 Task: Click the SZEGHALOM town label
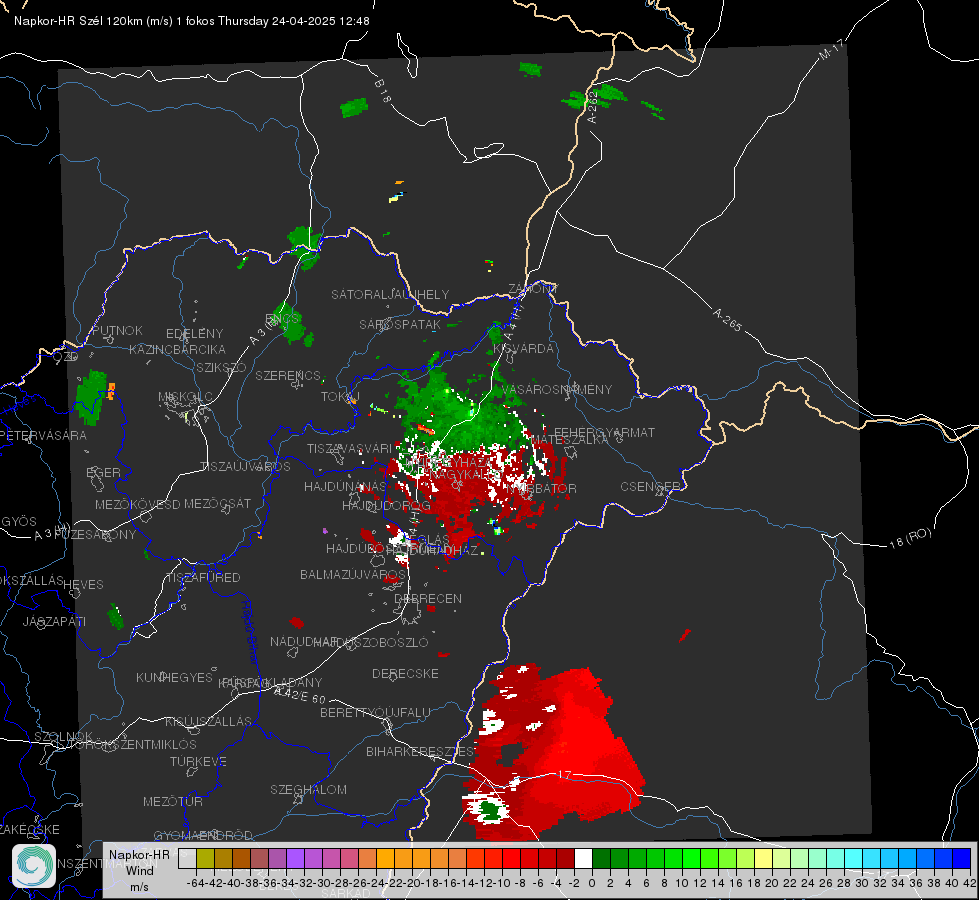click(308, 789)
